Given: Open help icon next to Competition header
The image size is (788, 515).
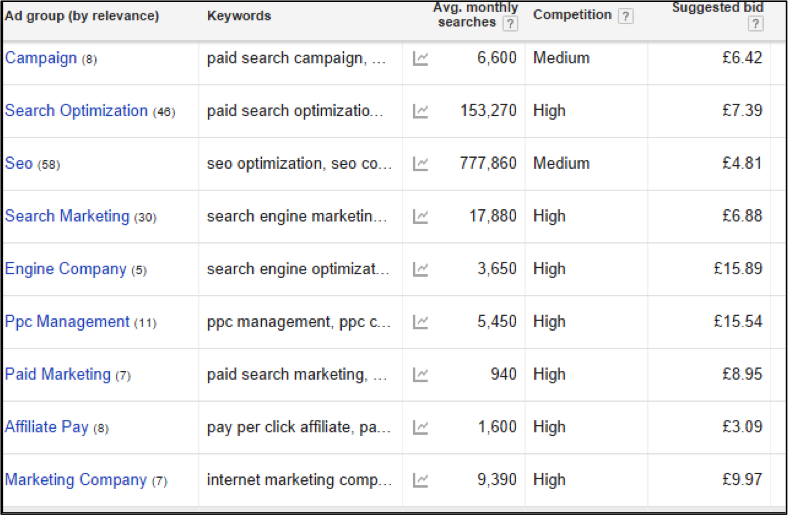Looking at the screenshot, I should coord(625,16).
